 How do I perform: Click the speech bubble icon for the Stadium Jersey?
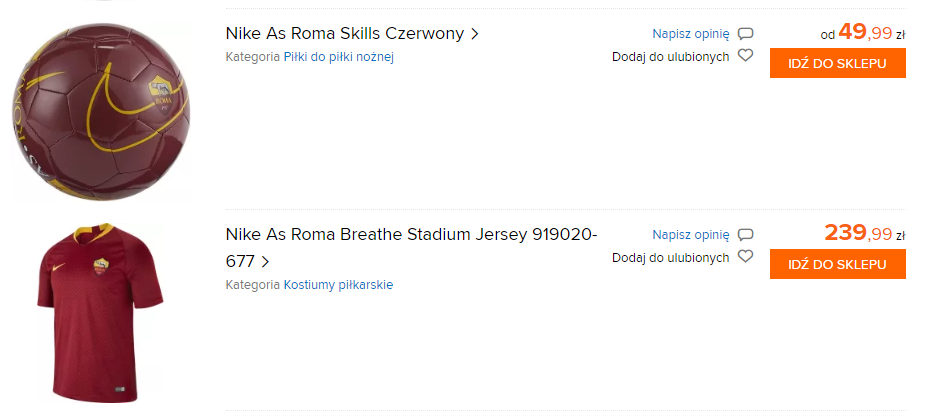745,235
